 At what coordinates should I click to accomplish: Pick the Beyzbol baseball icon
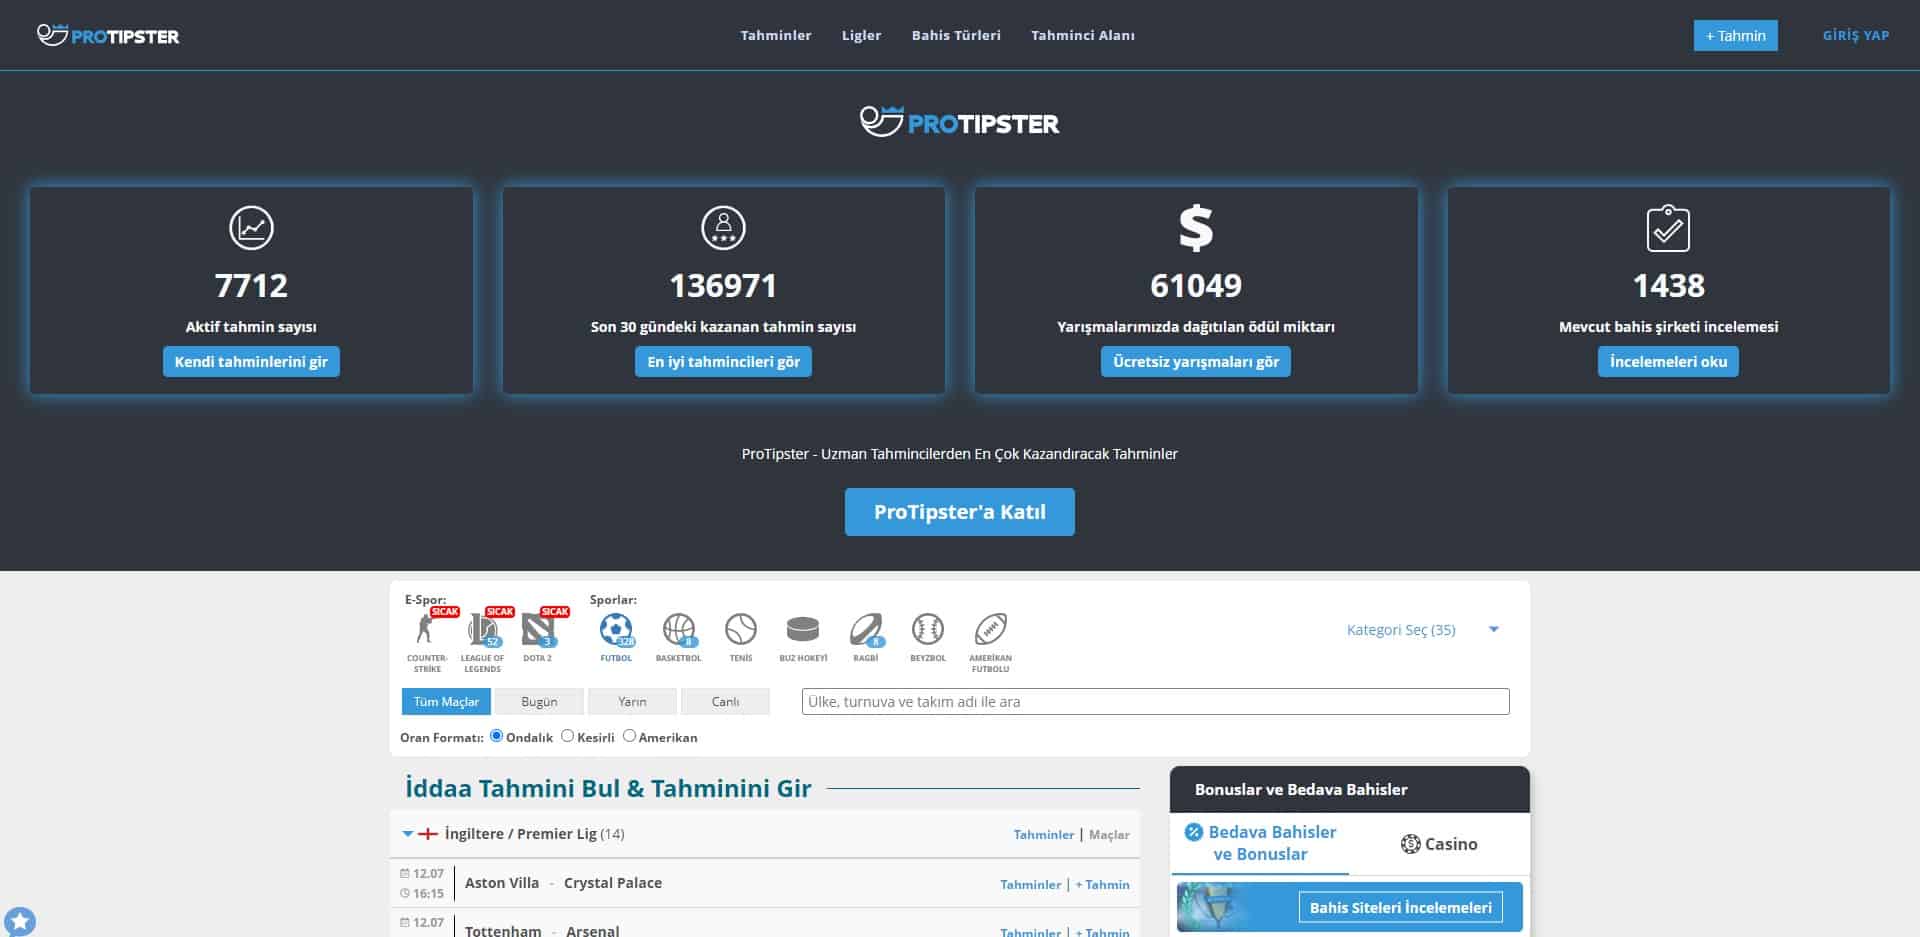click(928, 630)
